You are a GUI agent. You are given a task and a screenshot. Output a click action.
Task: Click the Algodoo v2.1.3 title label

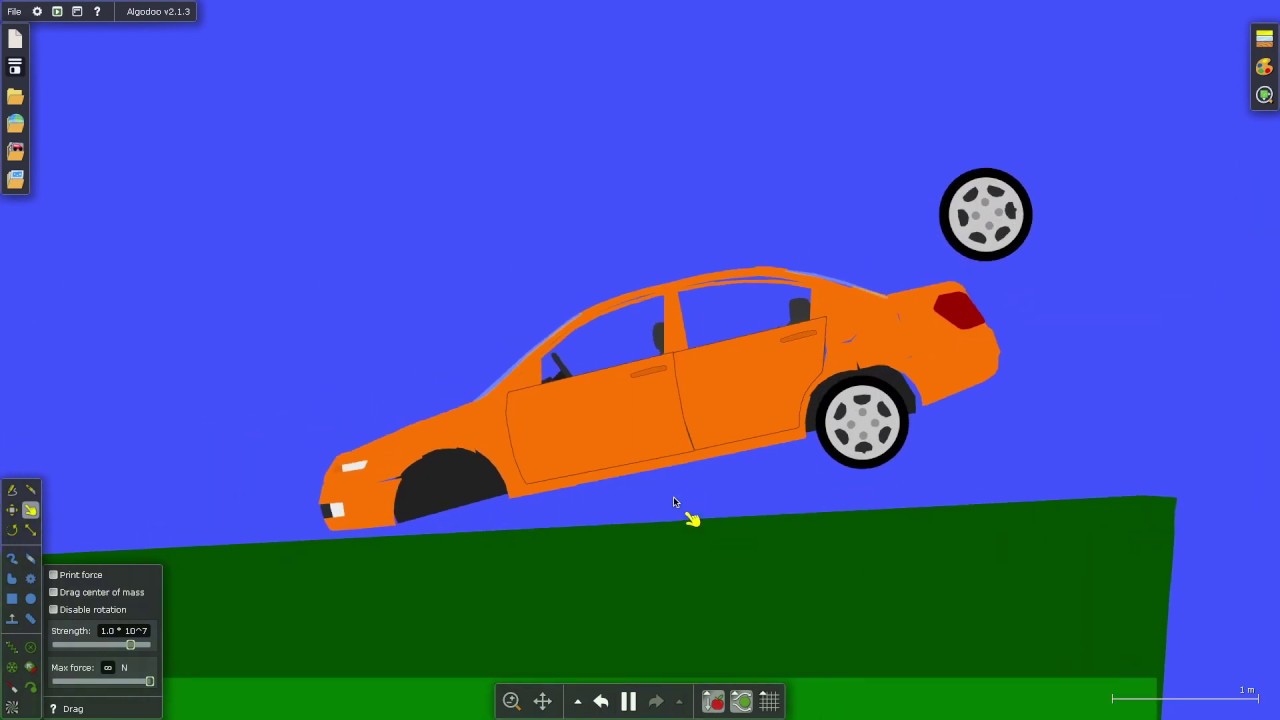[158, 11]
